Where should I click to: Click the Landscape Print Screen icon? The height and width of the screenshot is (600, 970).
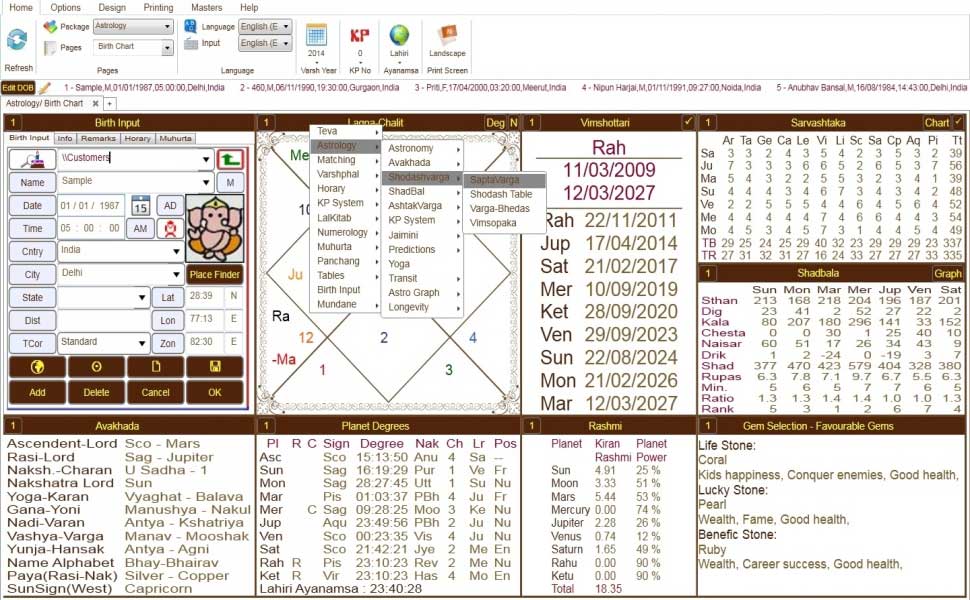pyautogui.click(x=447, y=35)
